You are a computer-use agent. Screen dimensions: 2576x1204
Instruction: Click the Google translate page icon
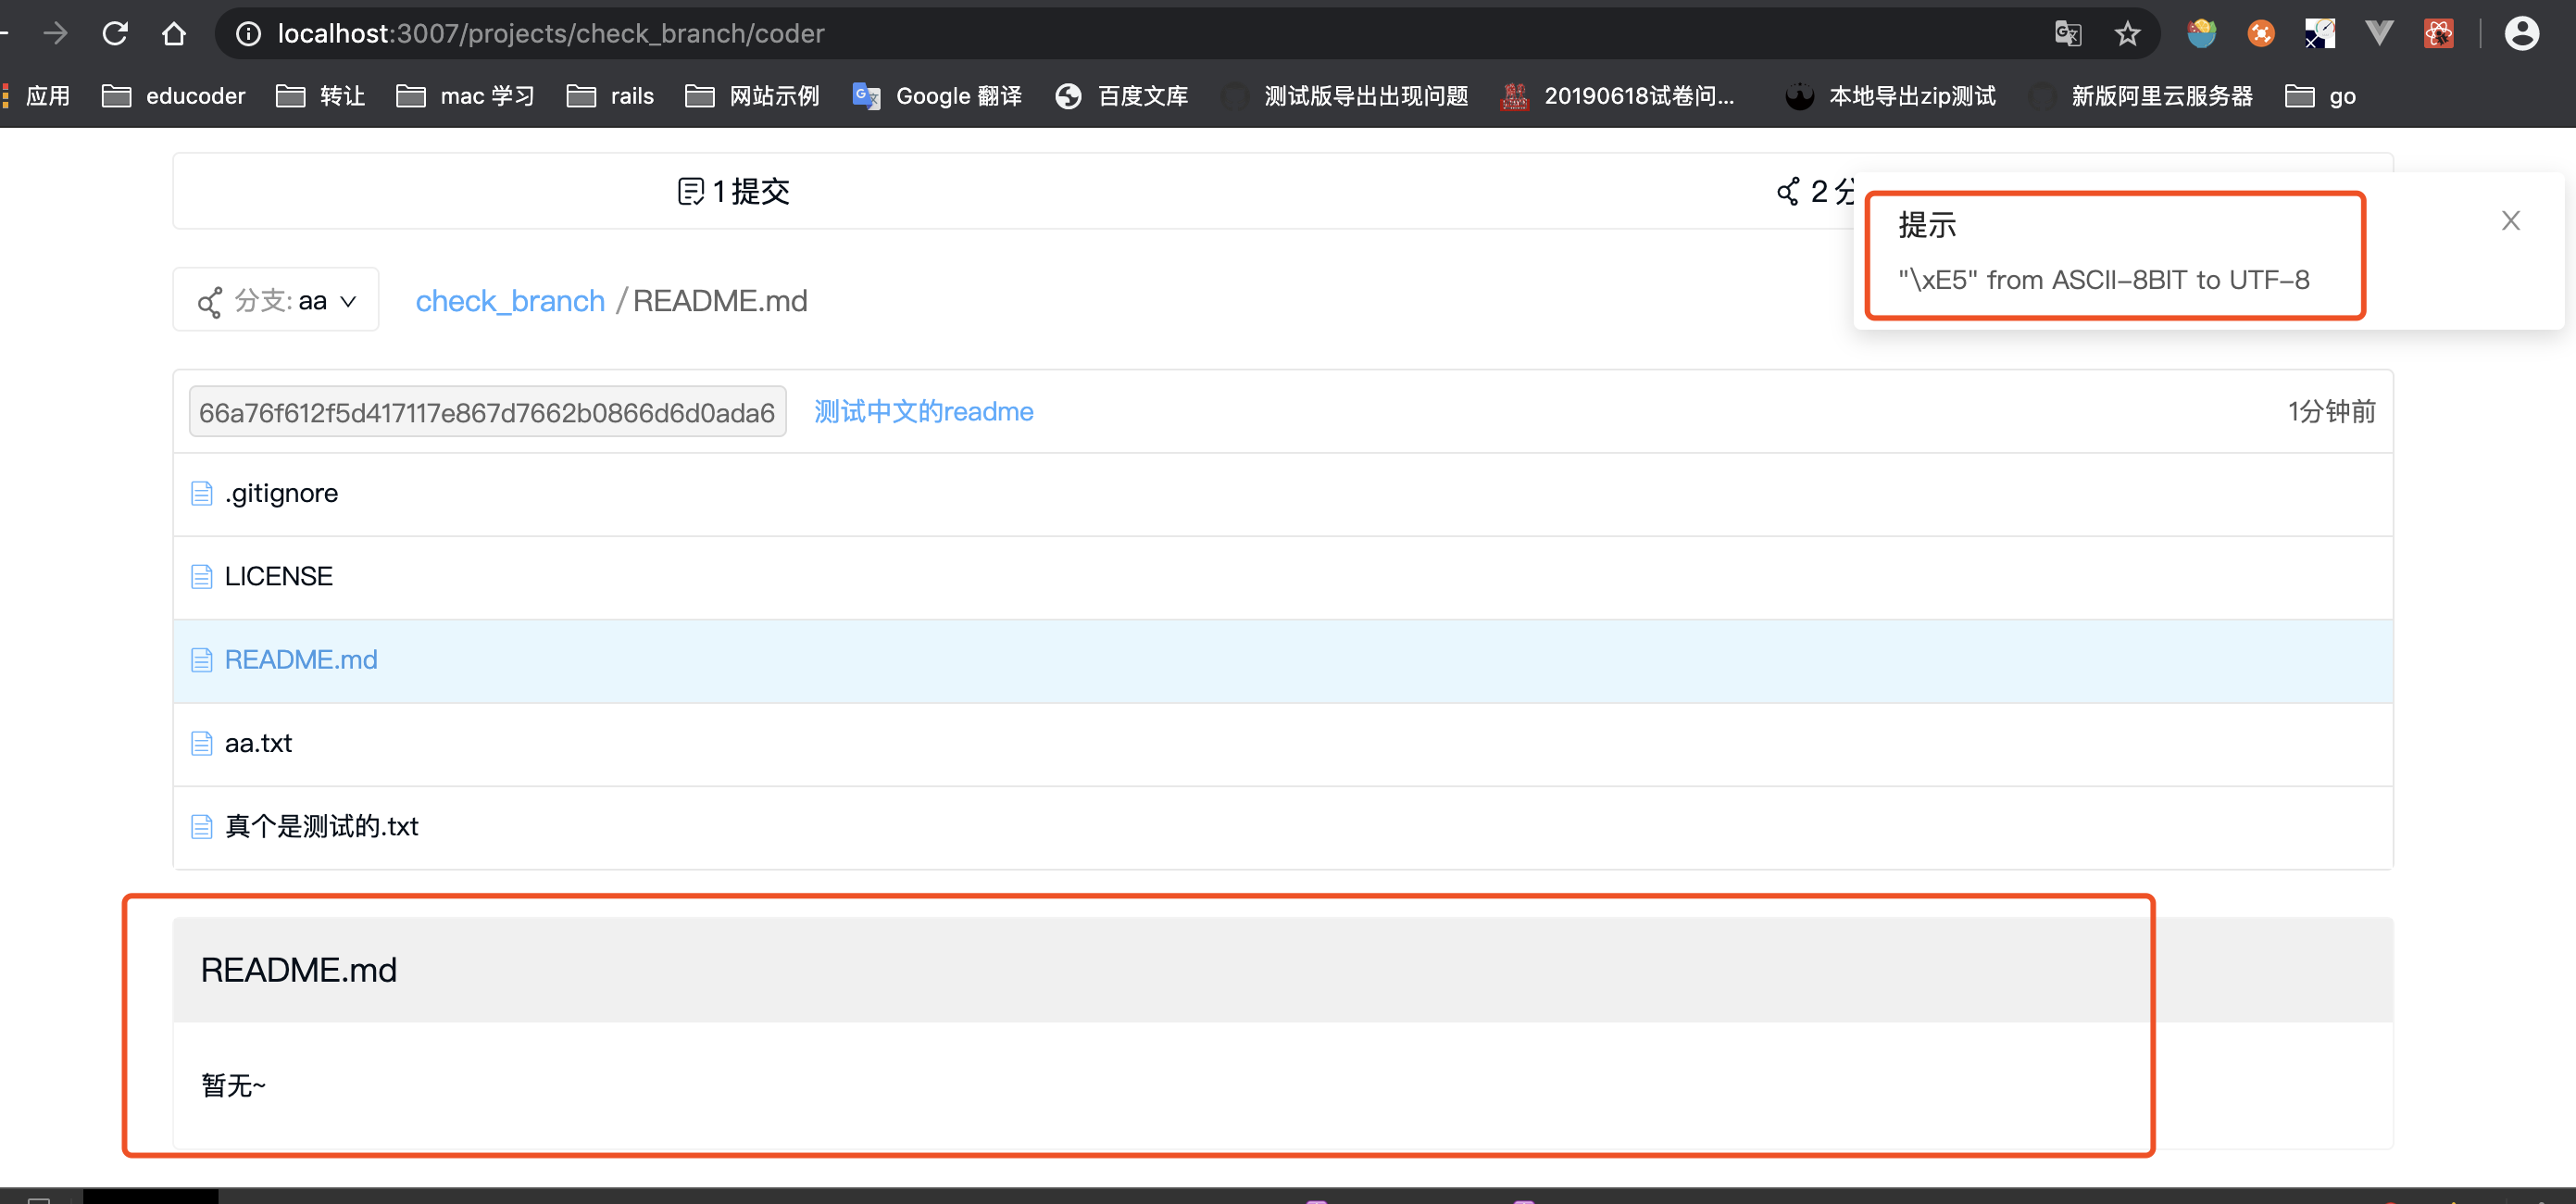pyautogui.click(x=2067, y=34)
